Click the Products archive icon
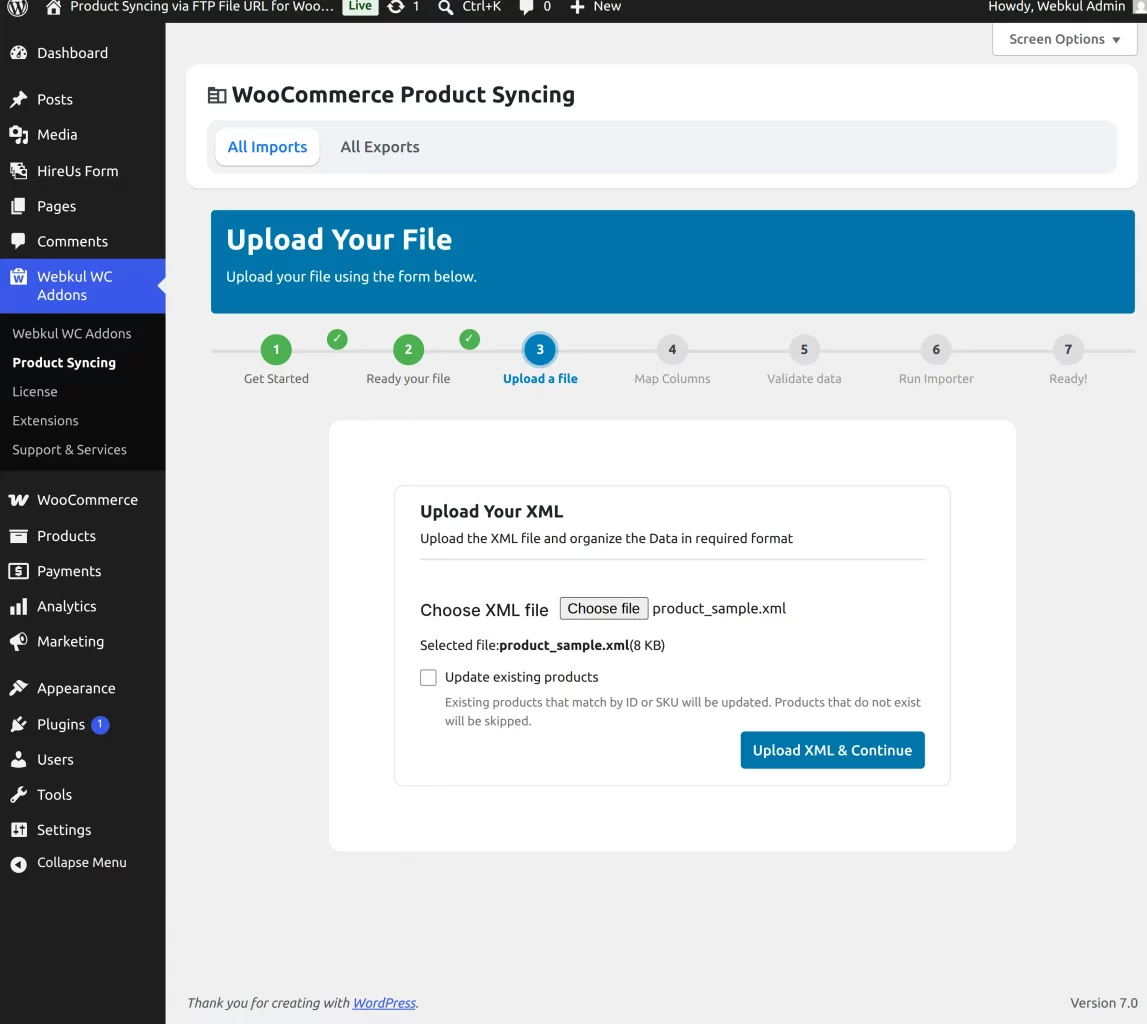The width and height of the screenshot is (1147, 1024). pyautogui.click(x=19, y=536)
